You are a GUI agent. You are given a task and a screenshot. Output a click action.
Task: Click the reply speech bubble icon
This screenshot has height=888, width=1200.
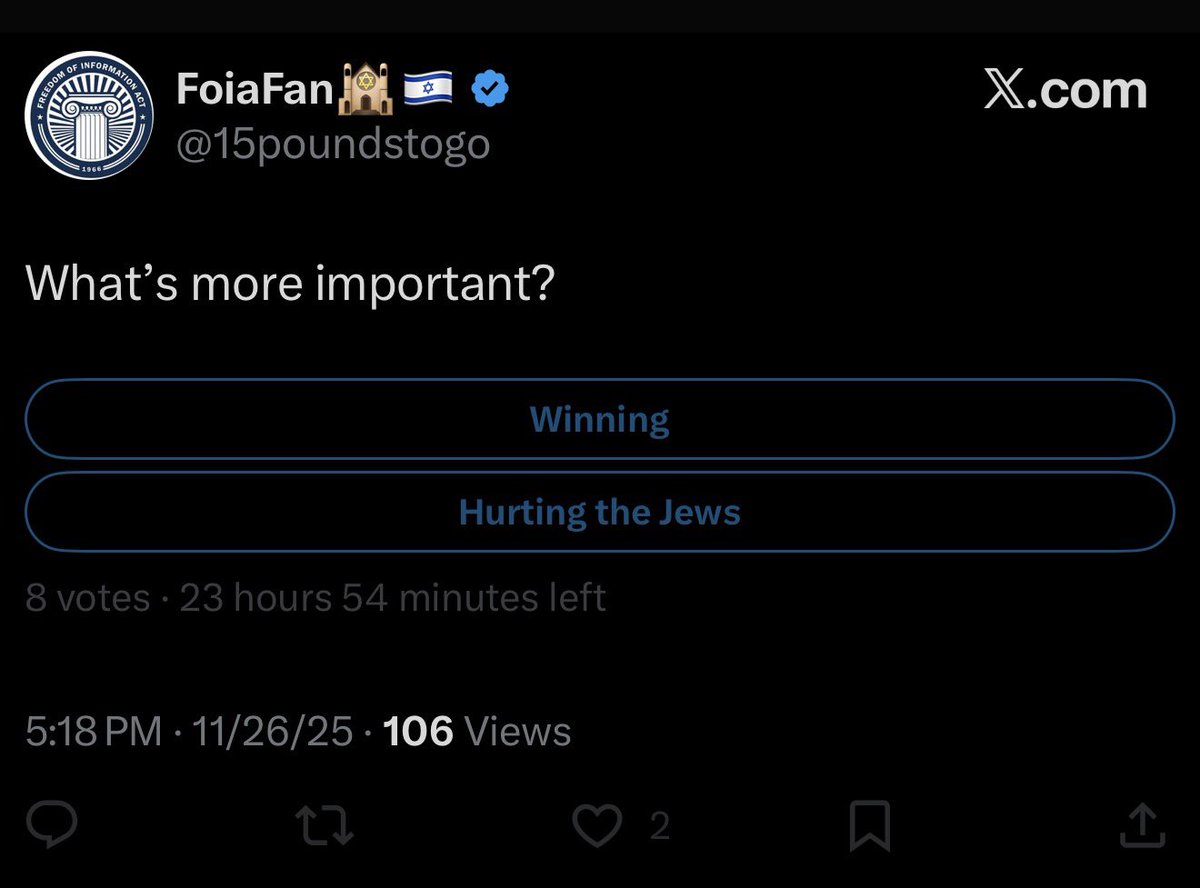pyautogui.click(x=48, y=825)
